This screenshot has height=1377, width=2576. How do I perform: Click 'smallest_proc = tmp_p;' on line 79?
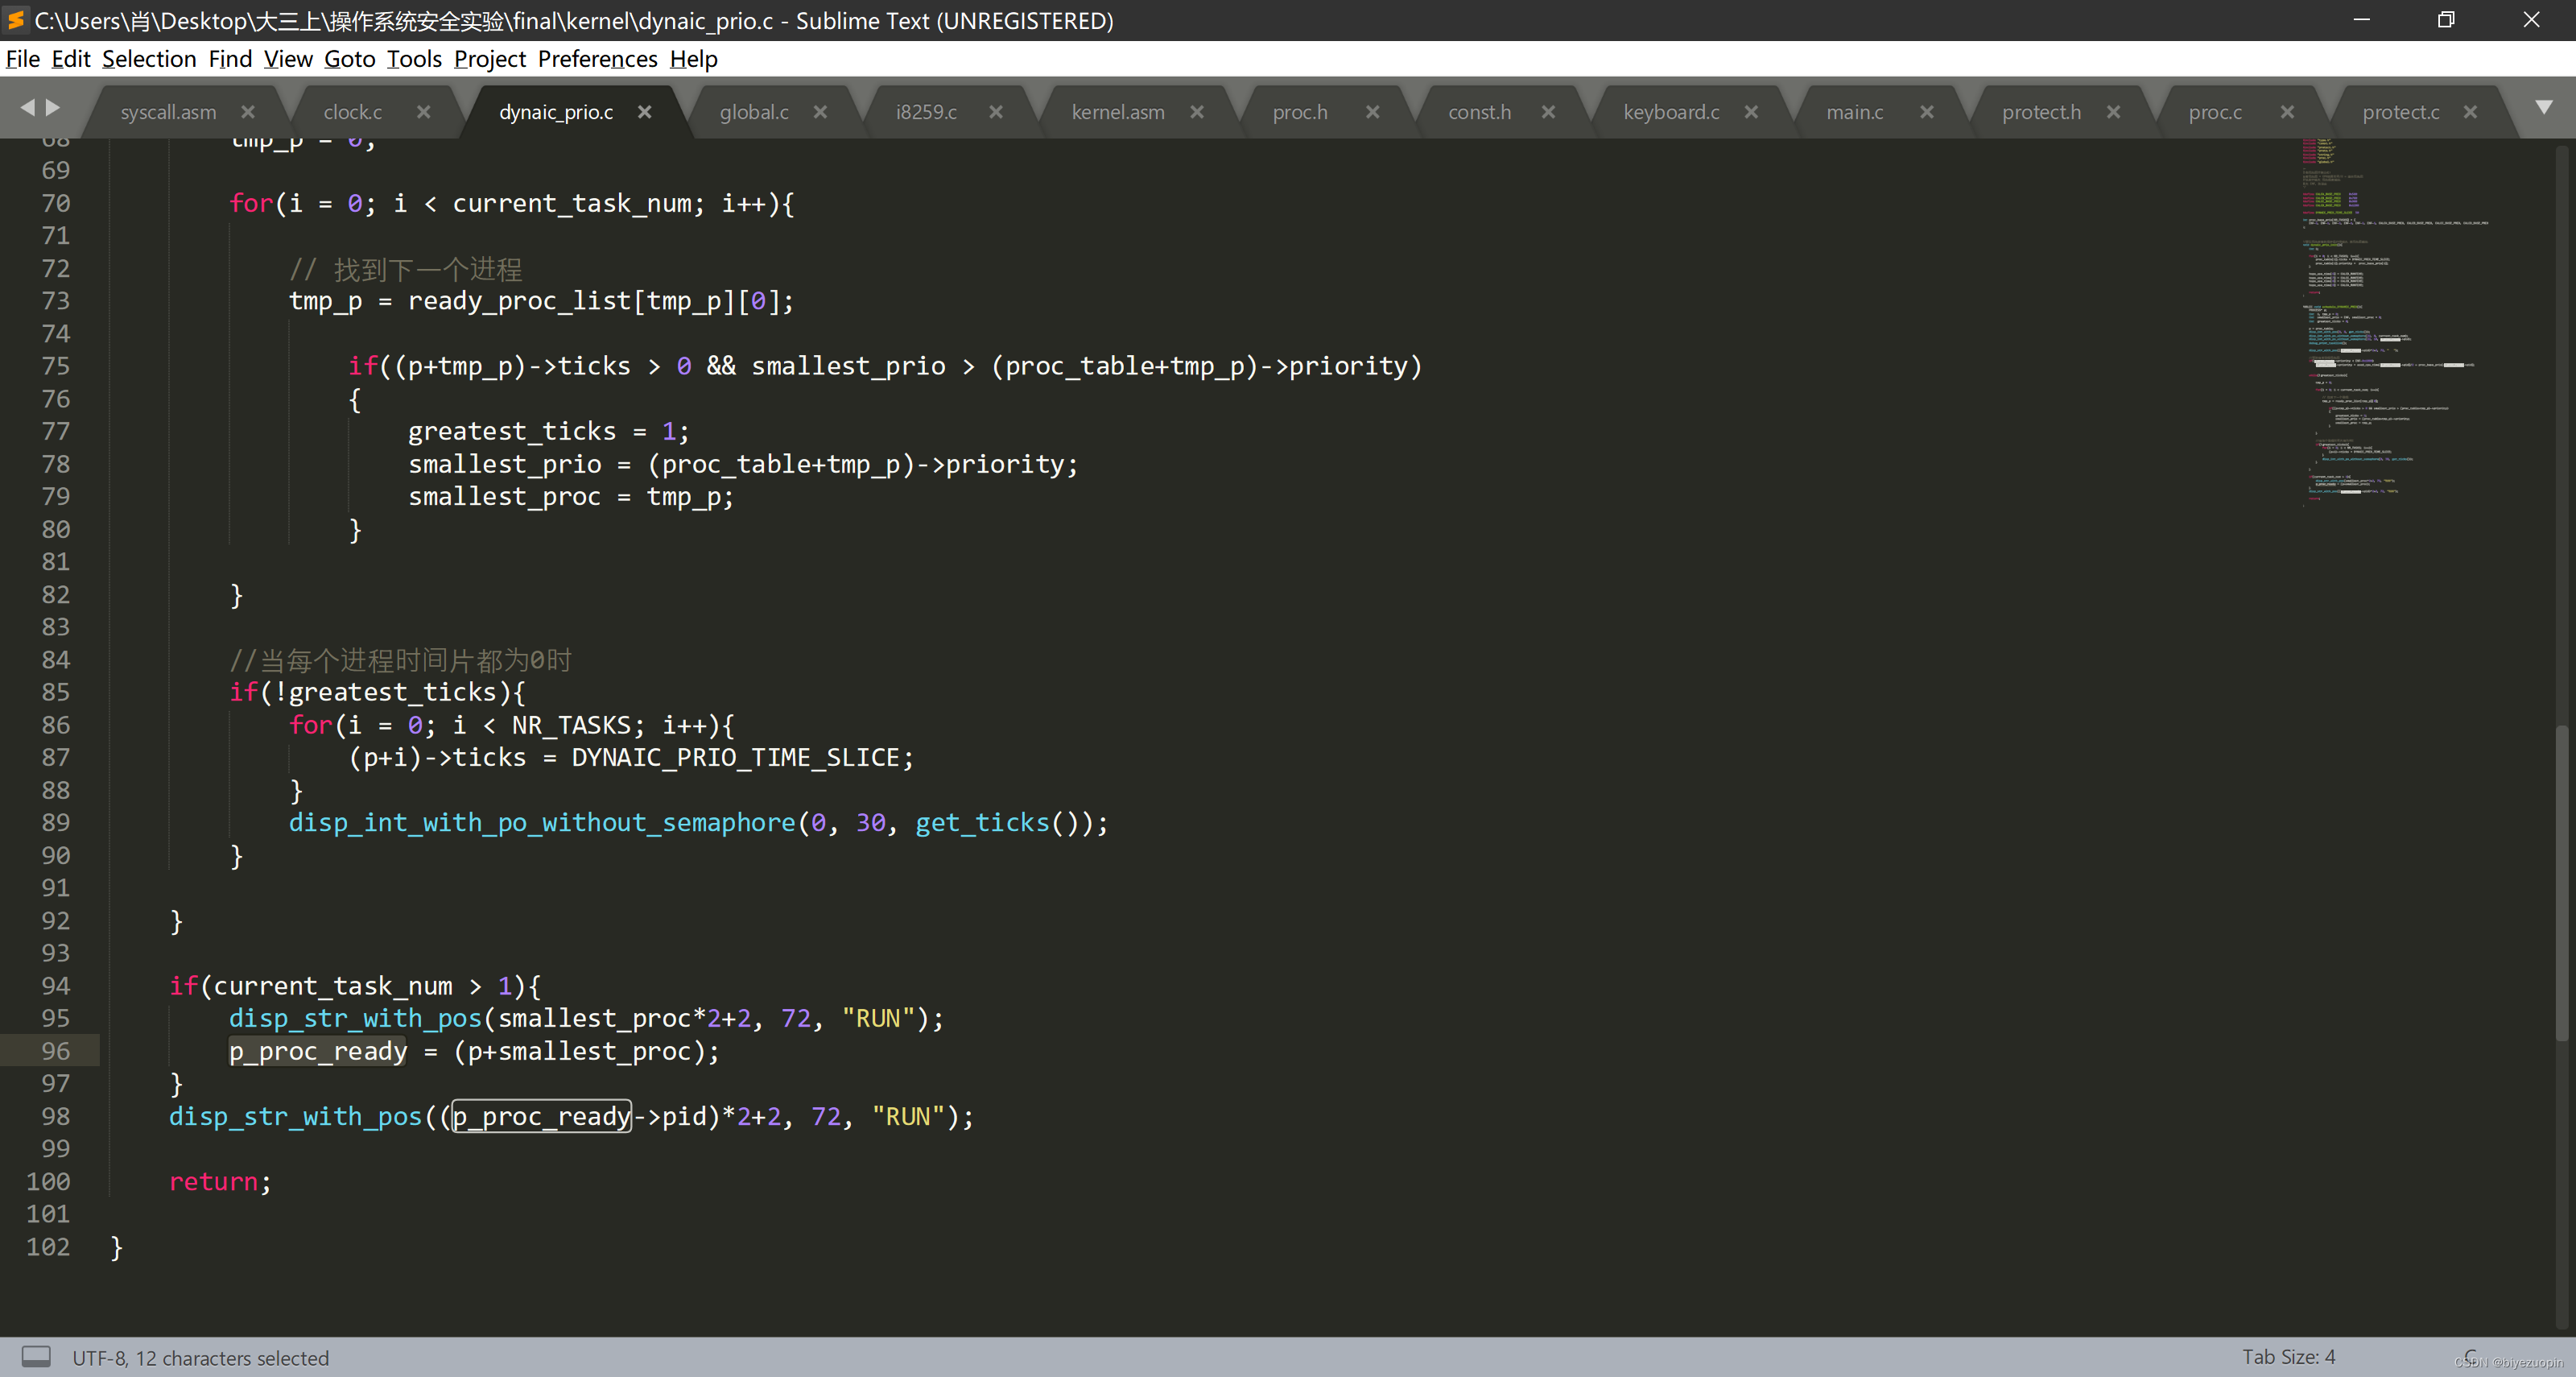tap(570, 496)
